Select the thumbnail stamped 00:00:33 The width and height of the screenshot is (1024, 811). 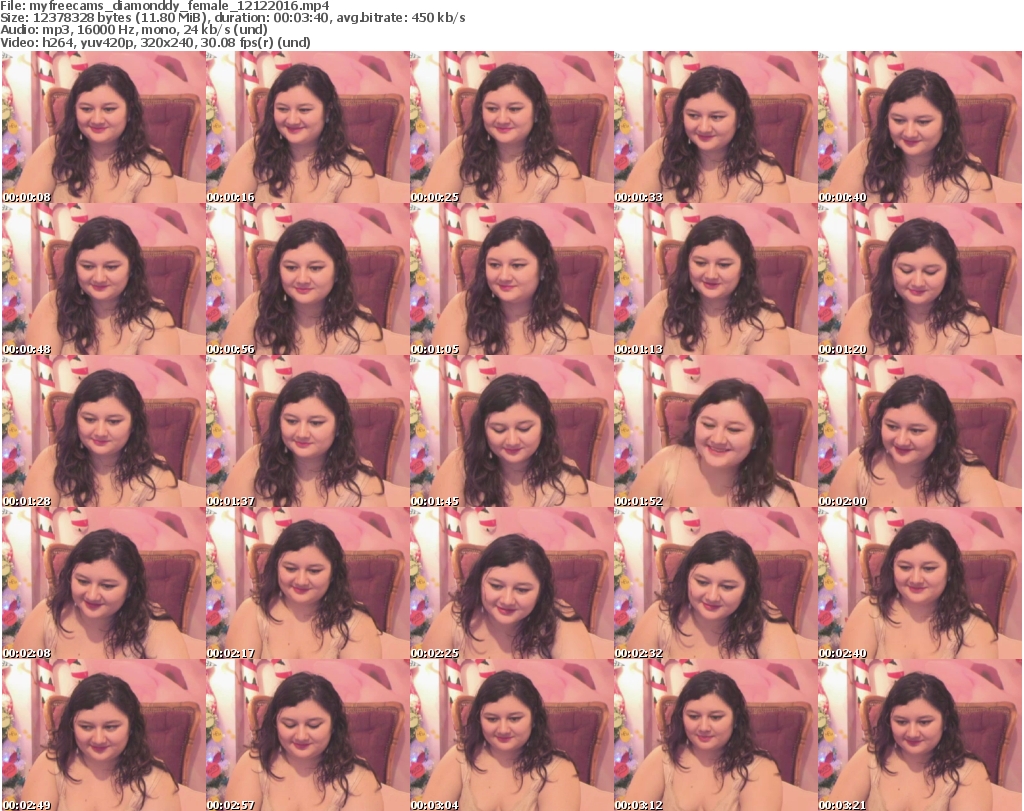point(716,127)
